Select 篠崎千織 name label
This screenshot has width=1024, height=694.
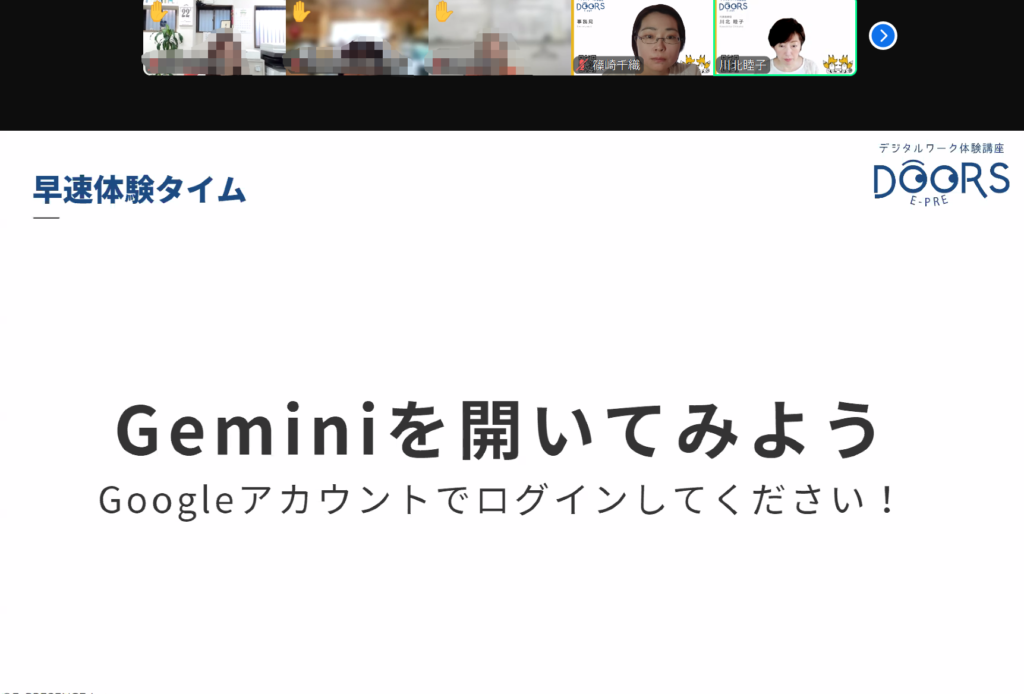[616, 65]
